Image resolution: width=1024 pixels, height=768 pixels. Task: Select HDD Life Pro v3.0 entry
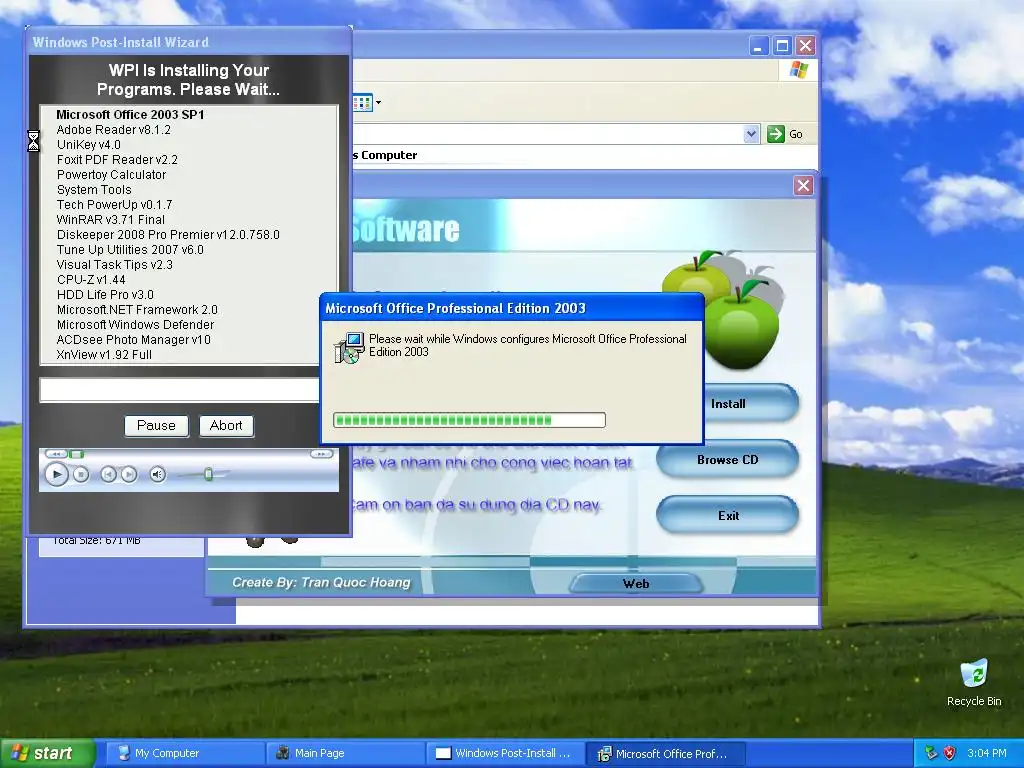tap(105, 295)
